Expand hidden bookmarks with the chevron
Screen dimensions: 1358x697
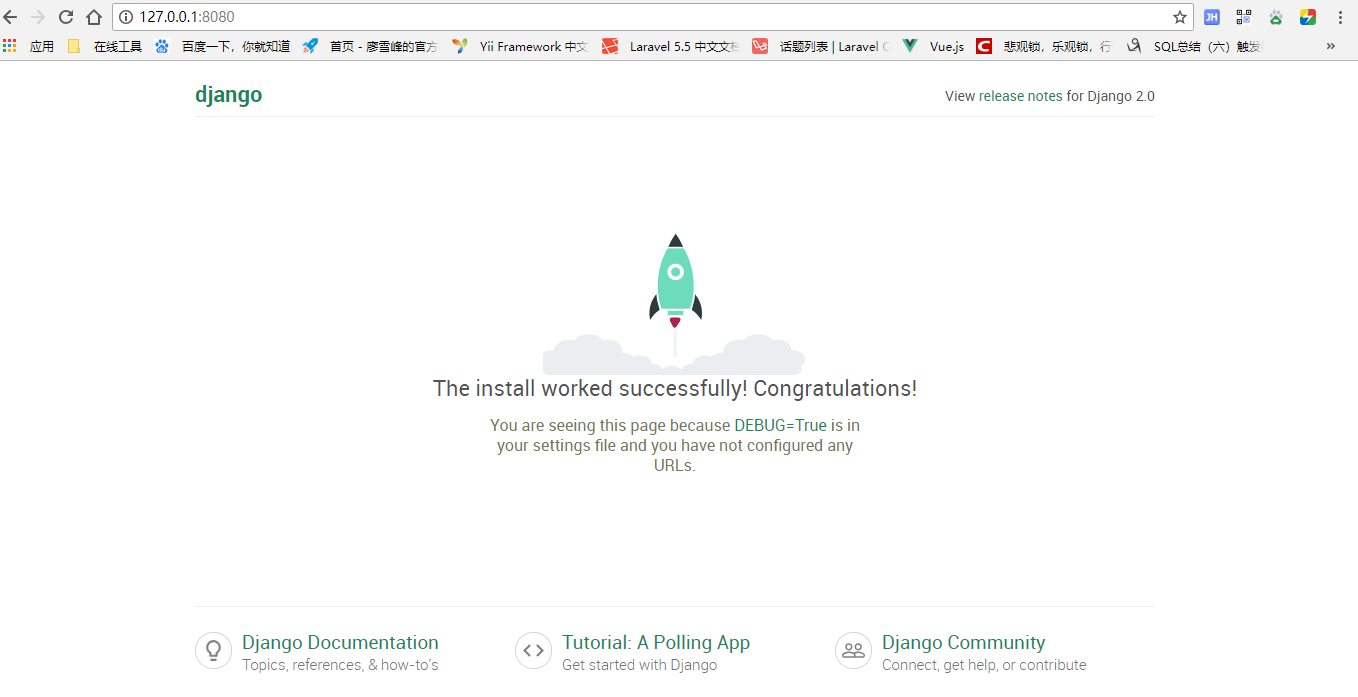coord(1330,46)
